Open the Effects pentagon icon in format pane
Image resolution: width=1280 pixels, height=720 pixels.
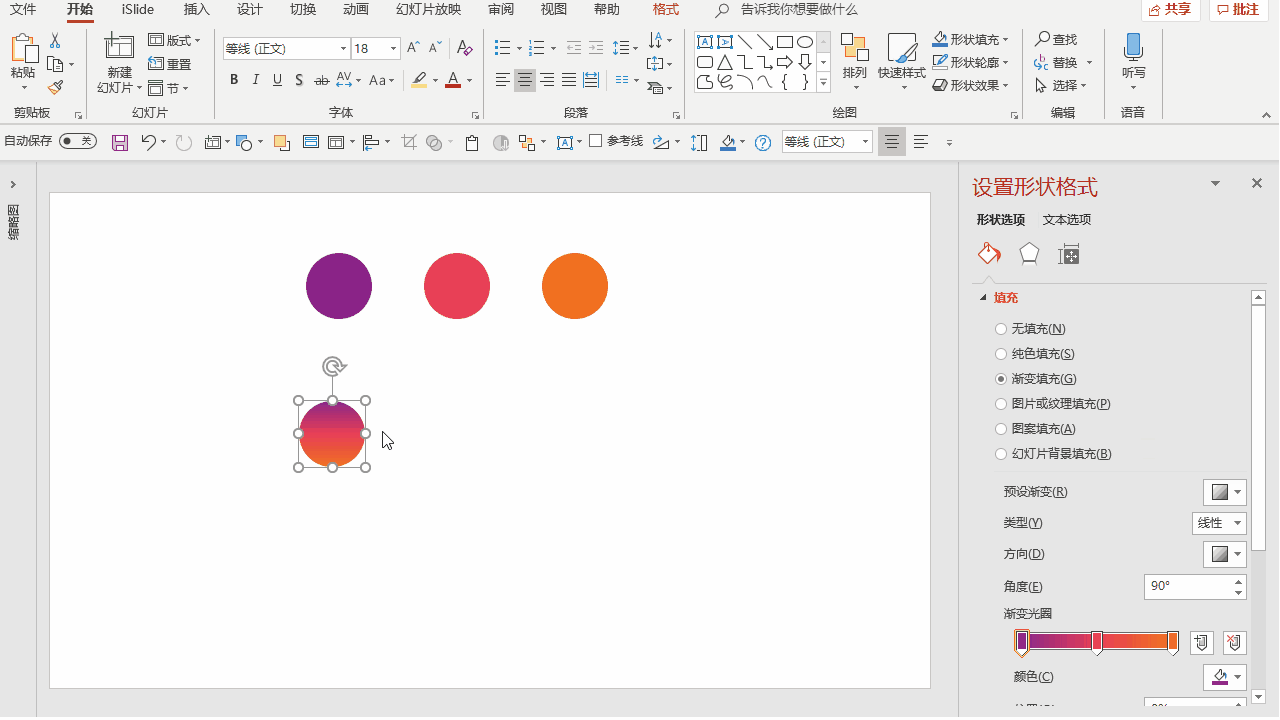coord(1029,254)
